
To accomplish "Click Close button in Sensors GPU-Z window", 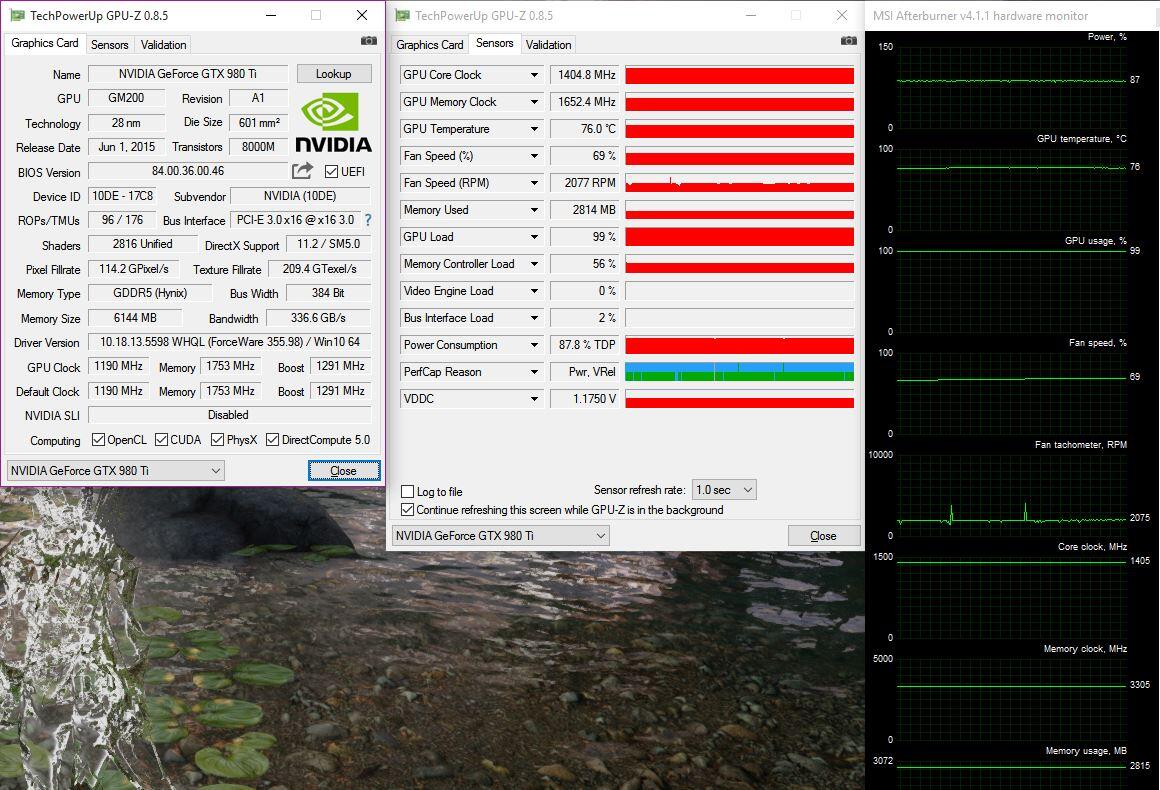I will tap(823, 536).
